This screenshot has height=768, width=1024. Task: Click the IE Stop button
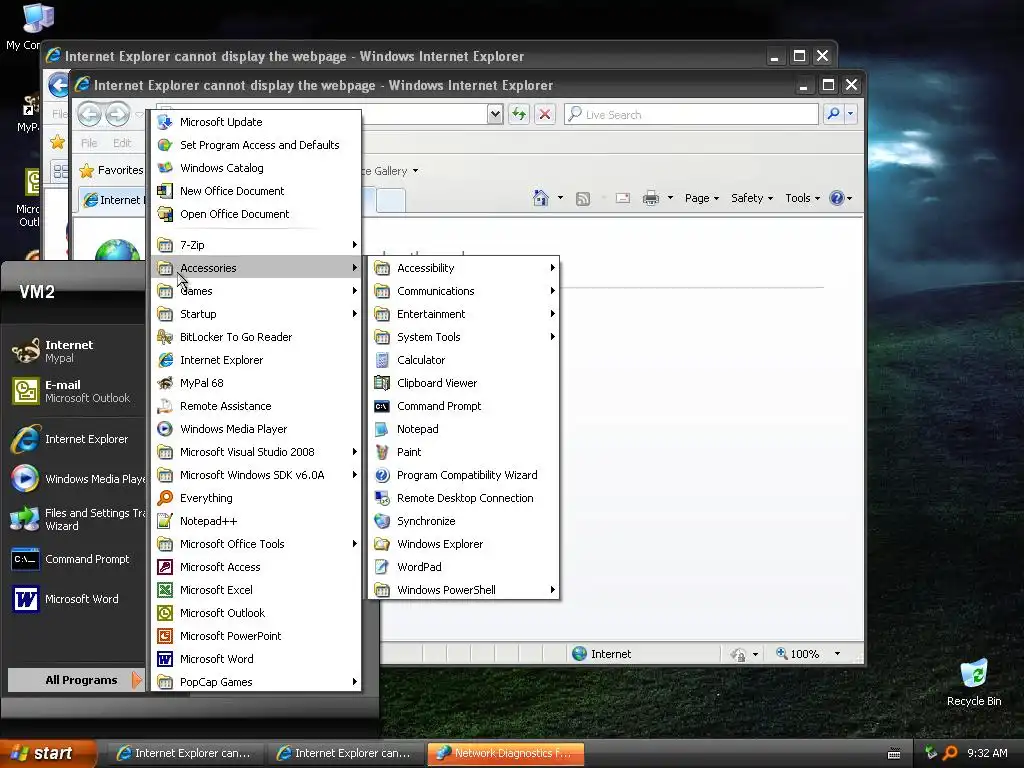[x=545, y=114]
